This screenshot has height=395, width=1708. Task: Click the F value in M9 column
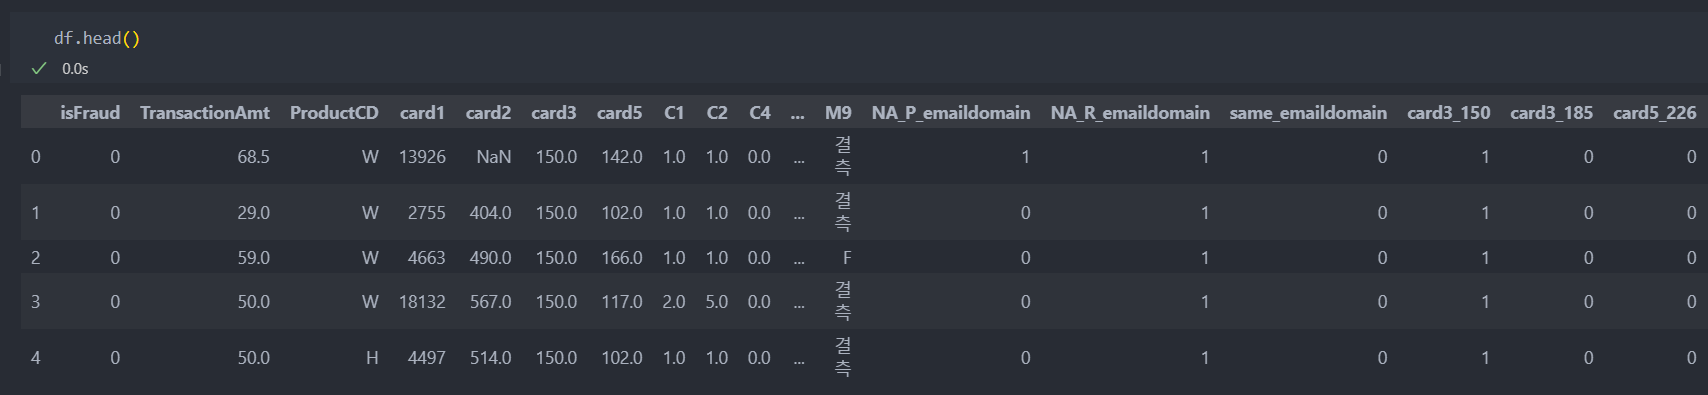[x=847, y=258]
